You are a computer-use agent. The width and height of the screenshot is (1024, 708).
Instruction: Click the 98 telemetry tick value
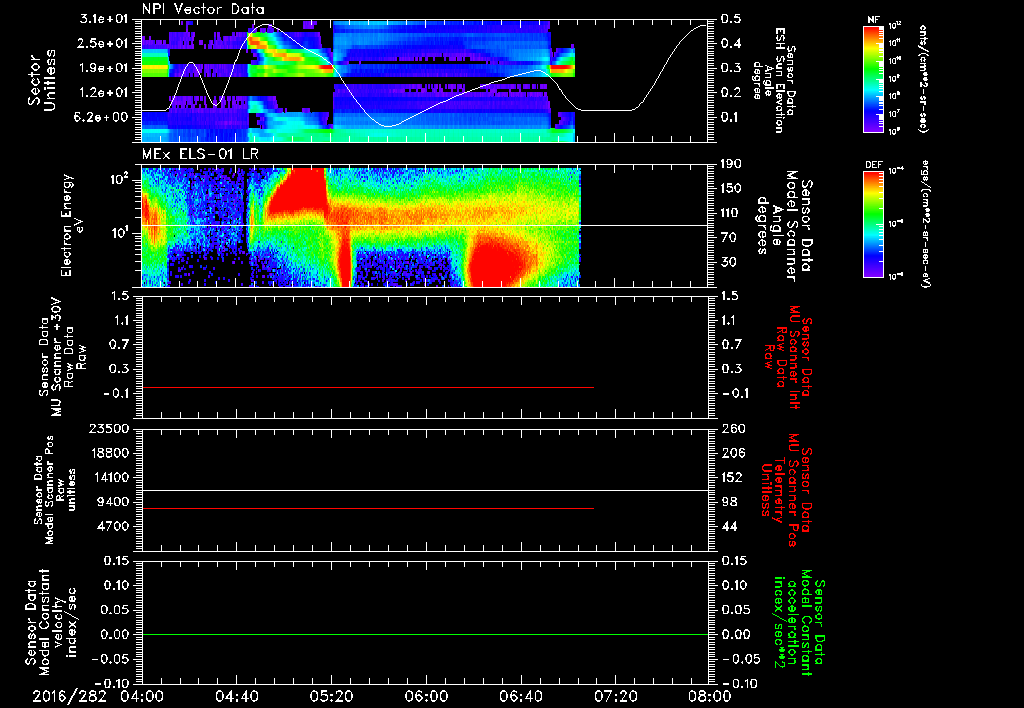[x=728, y=502]
